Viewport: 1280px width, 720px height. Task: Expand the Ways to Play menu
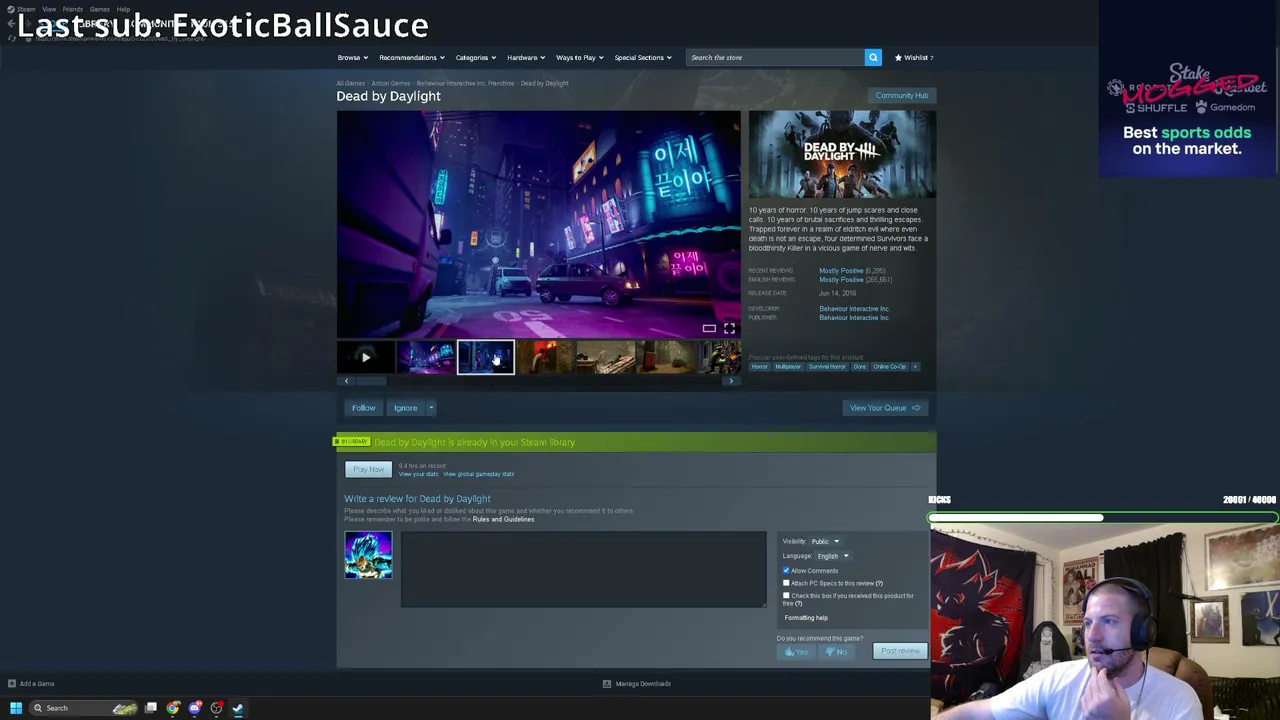click(579, 57)
